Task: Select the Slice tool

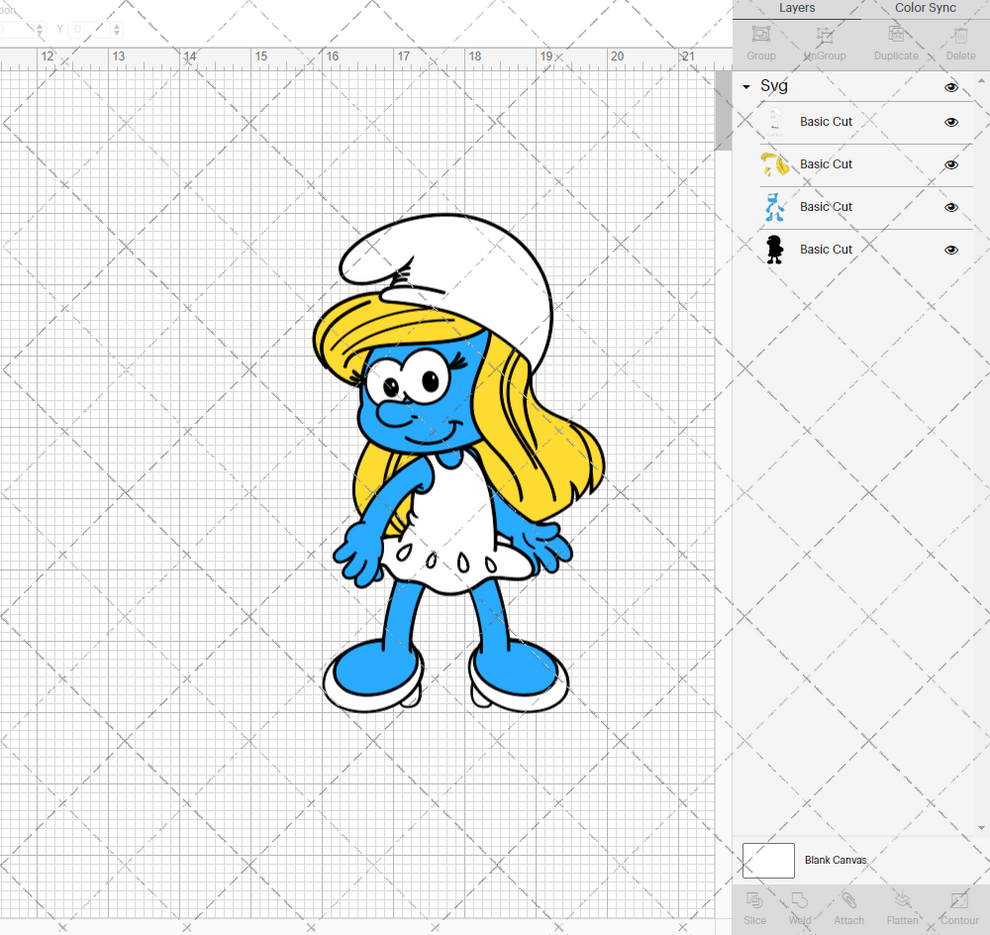Action: 754,908
